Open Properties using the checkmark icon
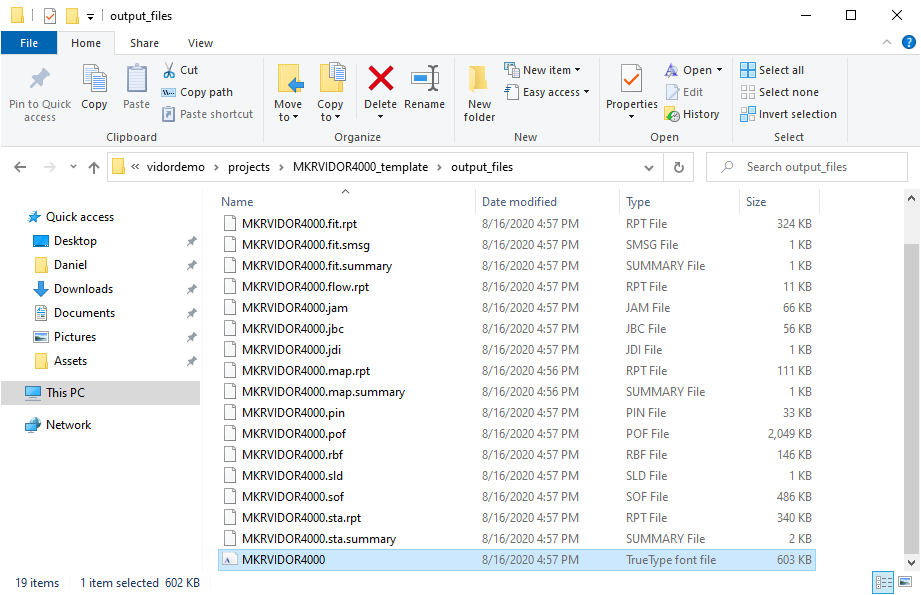921x595 pixels. (631, 79)
